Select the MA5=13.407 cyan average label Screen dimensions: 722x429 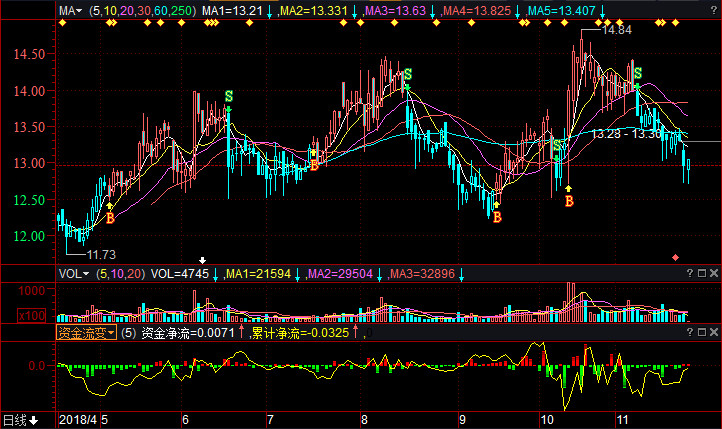(x=561, y=11)
